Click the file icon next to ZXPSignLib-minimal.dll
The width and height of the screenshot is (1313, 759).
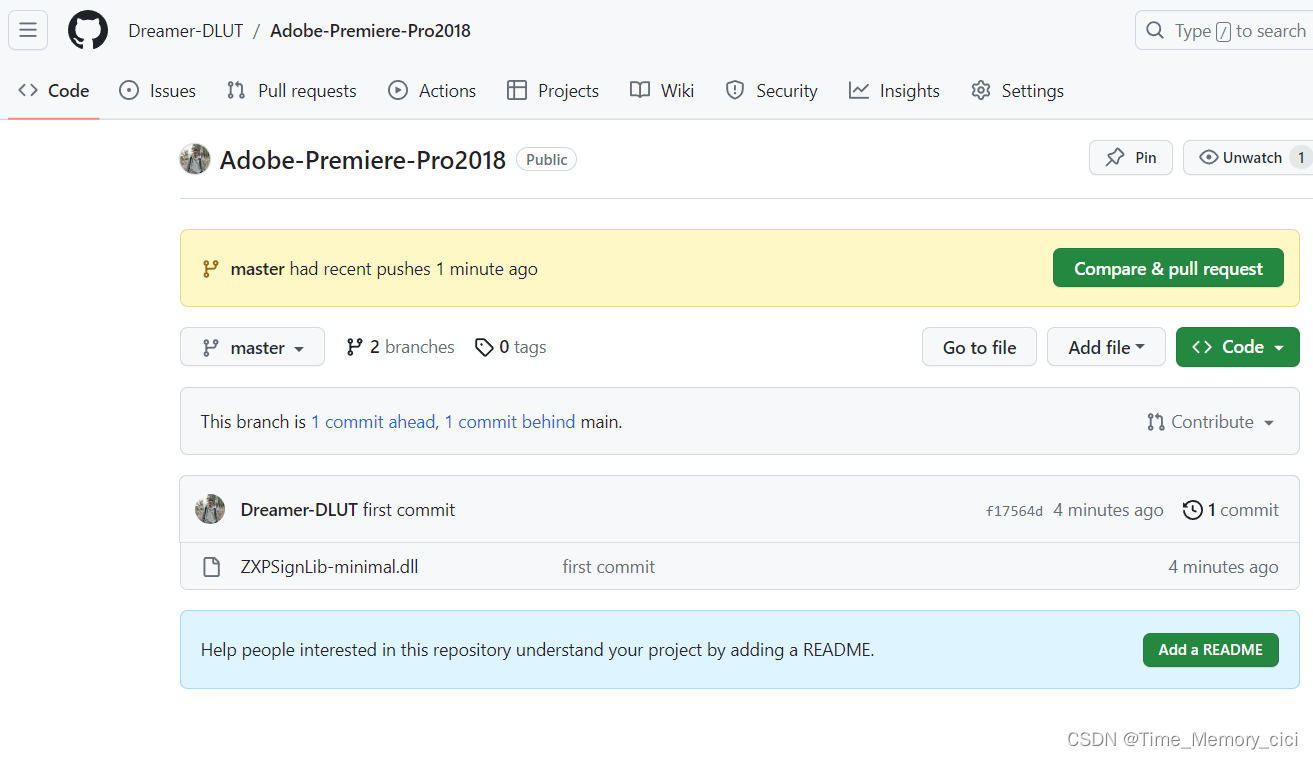point(212,567)
